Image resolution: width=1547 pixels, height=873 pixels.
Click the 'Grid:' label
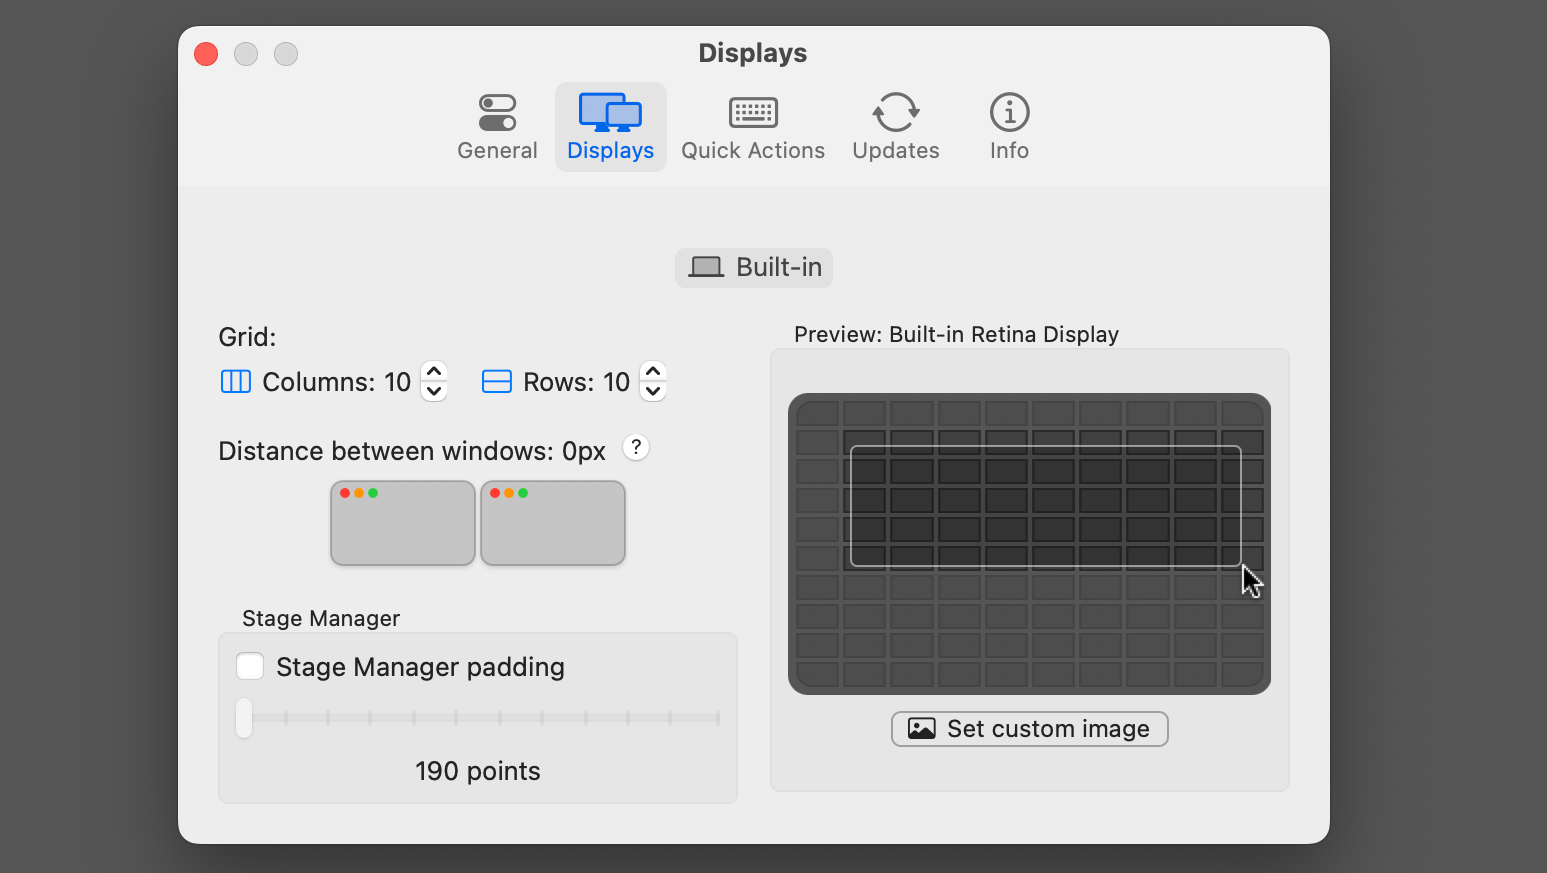247,337
